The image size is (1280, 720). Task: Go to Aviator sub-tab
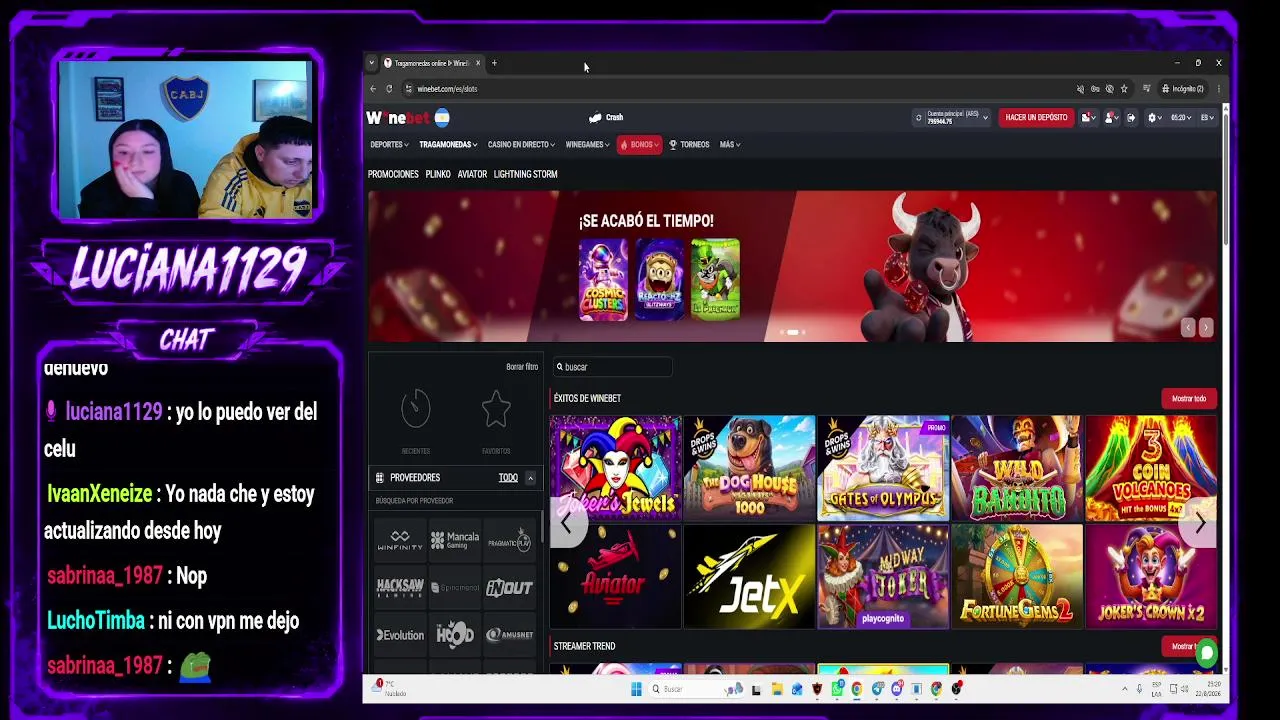click(472, 174)
